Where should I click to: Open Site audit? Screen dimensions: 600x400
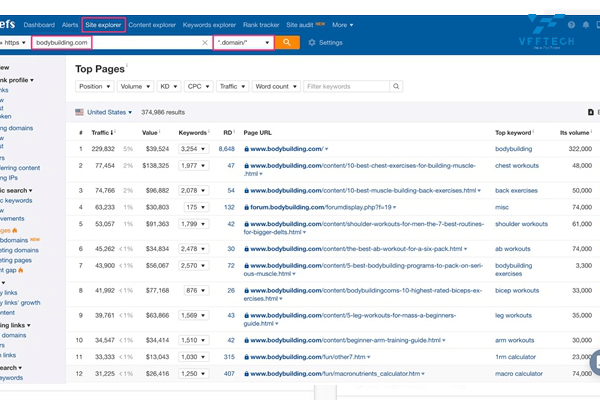pyautogui.click(x=300, y=25)
